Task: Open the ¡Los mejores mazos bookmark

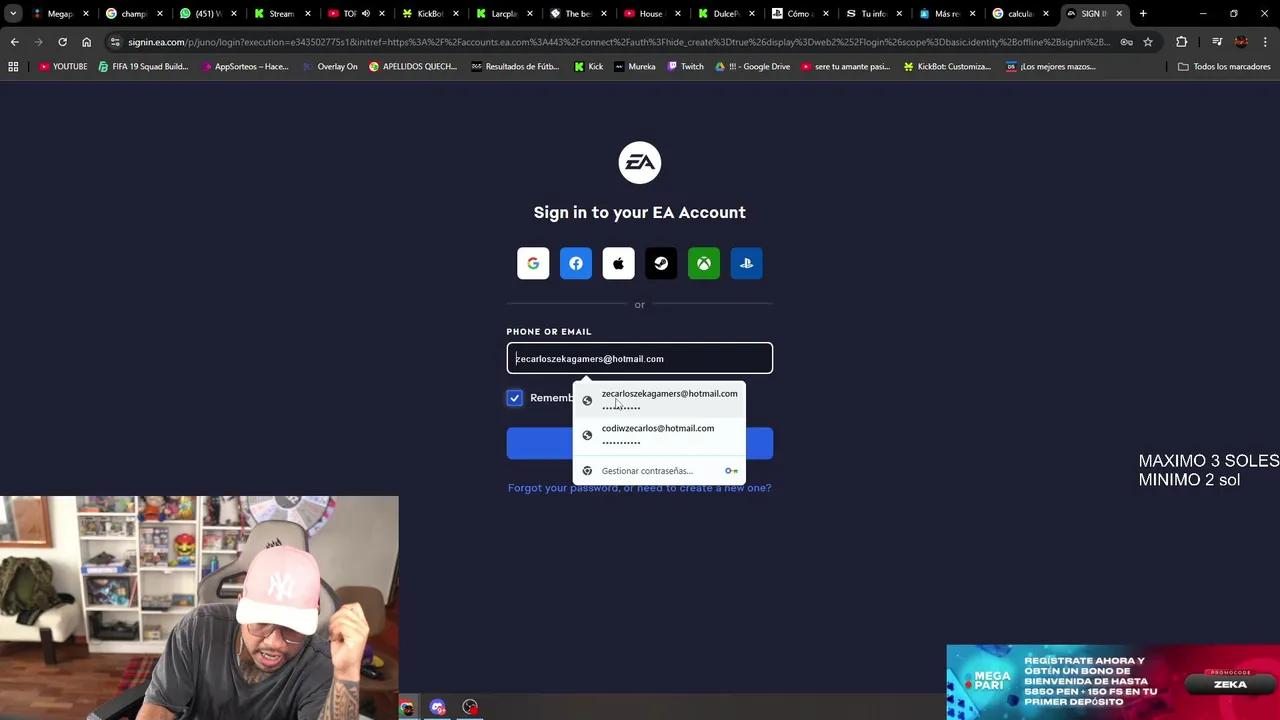Action: pyautogui.click(x=1051, y=66)
